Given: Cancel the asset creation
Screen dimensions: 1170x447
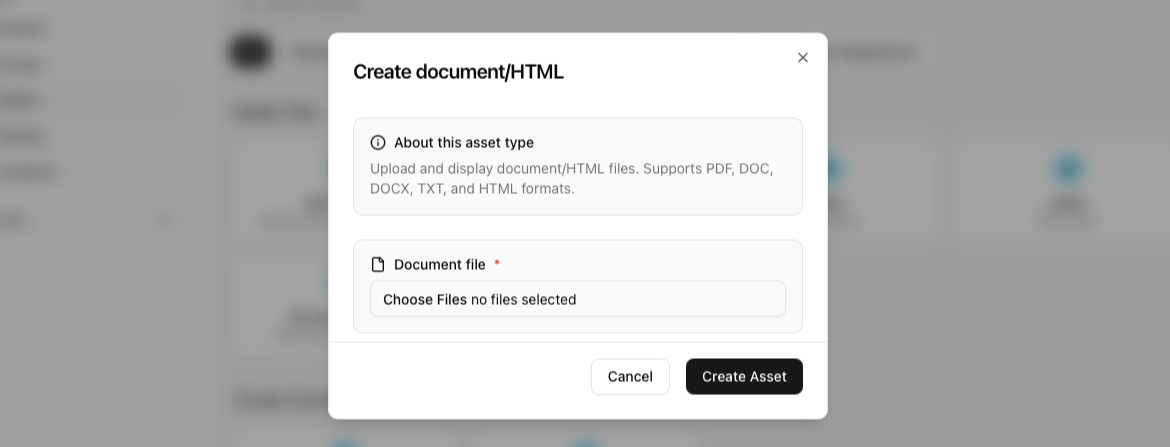Looking at the screenshot, I should (x=630, y=377).
